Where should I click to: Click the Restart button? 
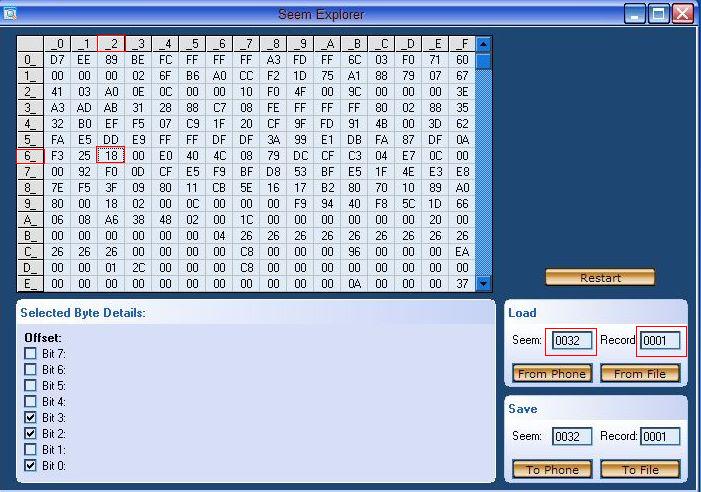(x=600, y=278)
